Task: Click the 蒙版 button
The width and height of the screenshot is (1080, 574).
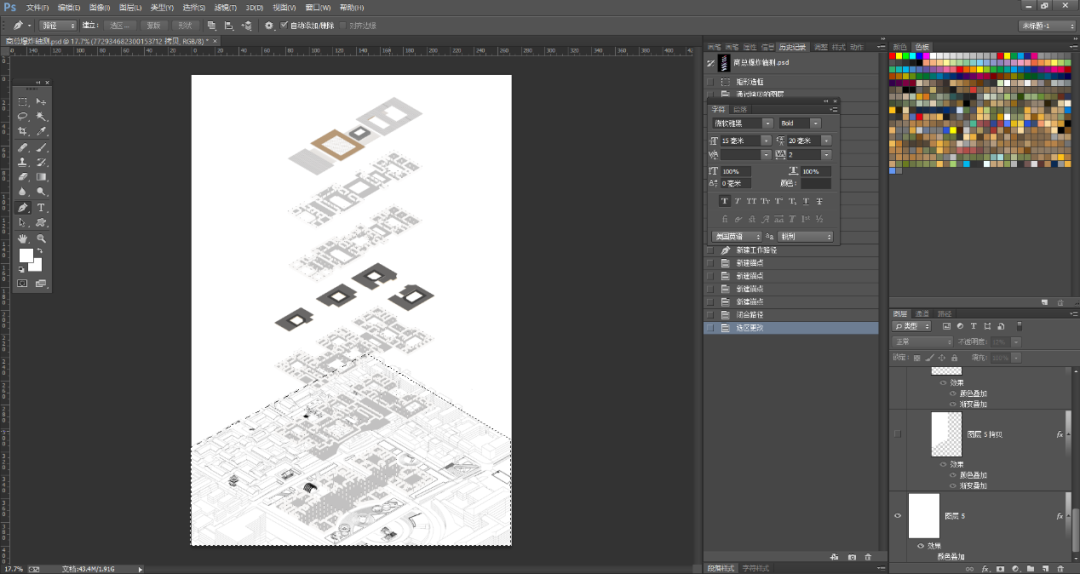Action: tap(153, 25)
